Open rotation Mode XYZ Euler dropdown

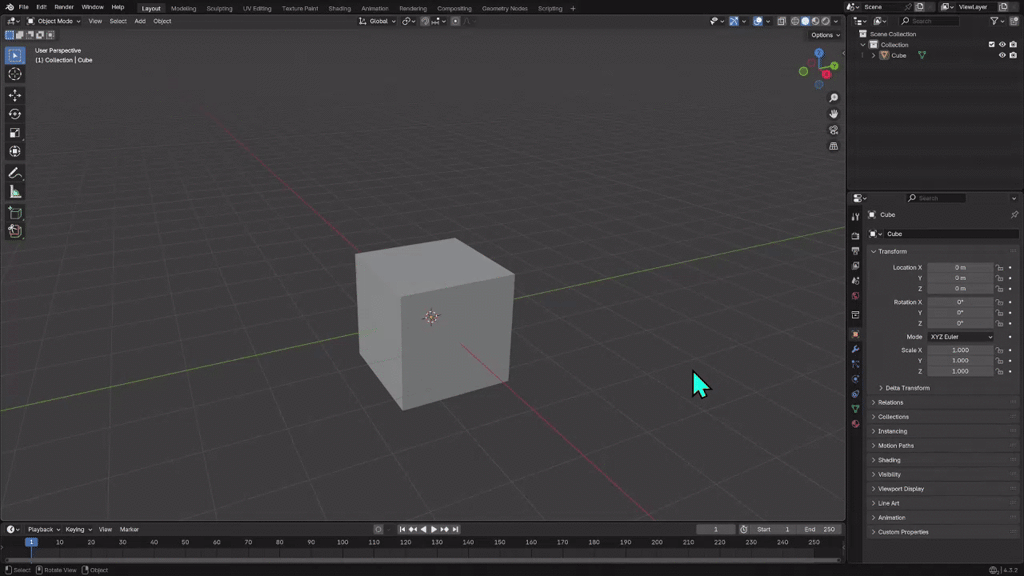coord(961,337)
